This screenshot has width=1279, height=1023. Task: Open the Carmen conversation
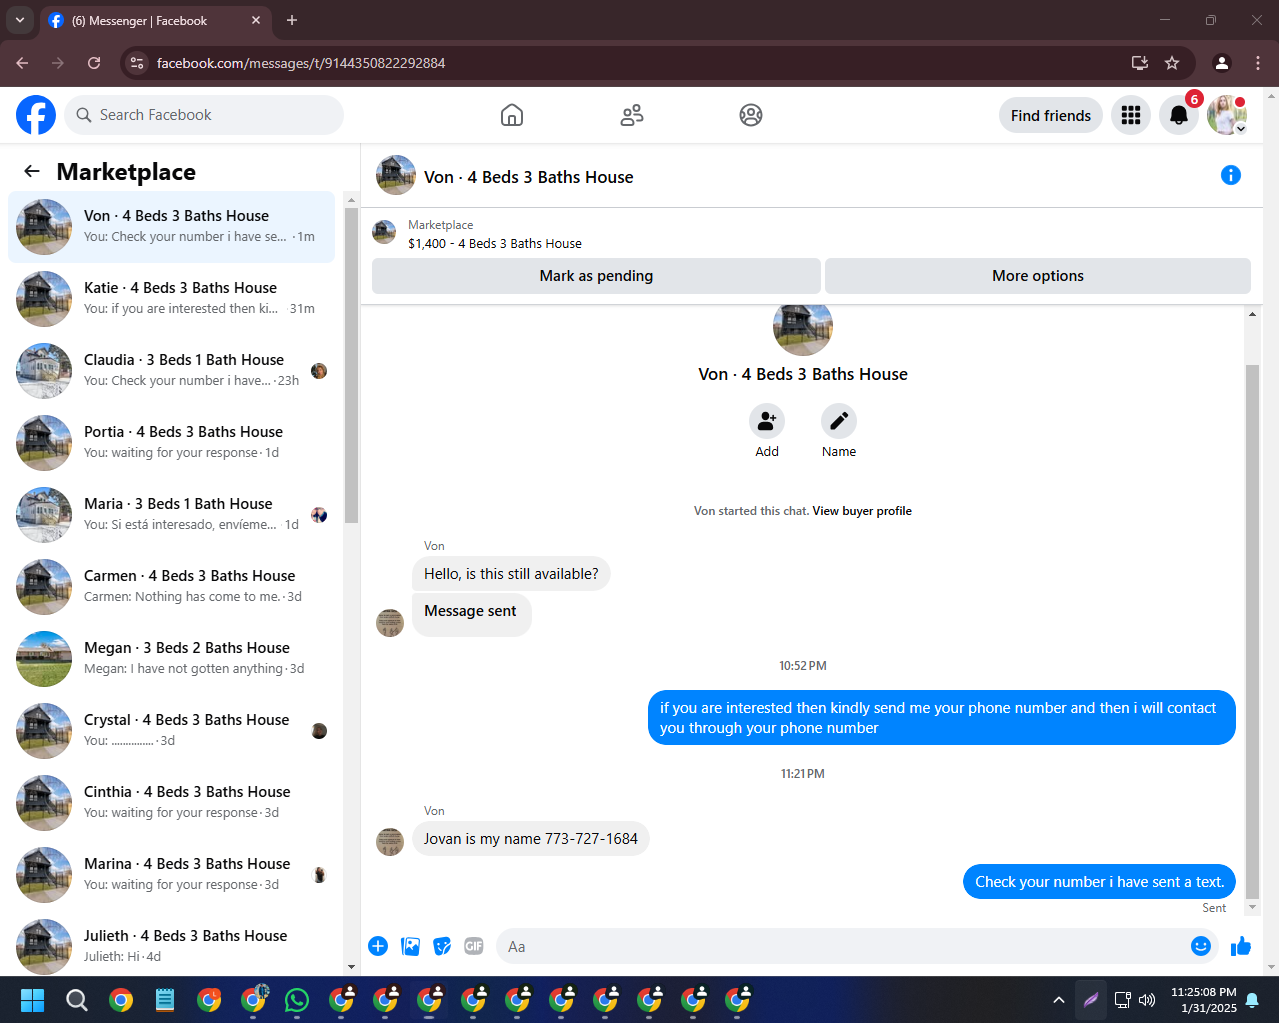(171, 587)
